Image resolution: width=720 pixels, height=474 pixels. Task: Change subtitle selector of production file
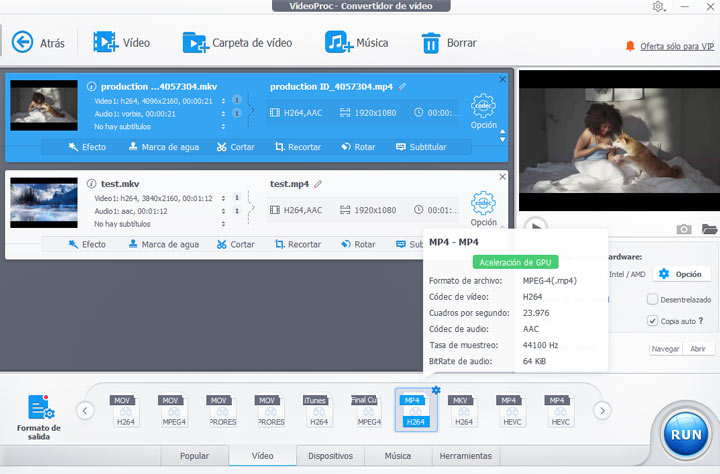pyautogui.click(x=224, y=126)
